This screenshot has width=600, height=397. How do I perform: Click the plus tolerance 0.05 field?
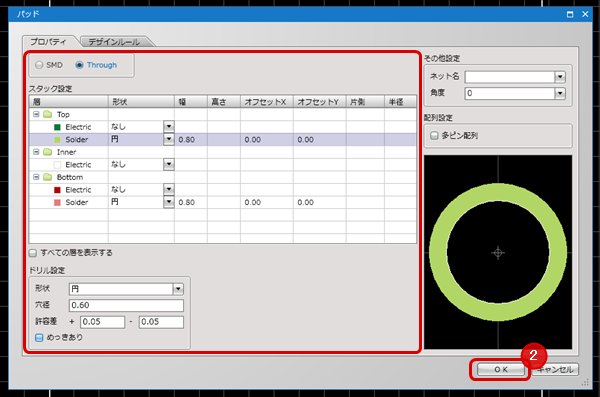click(103, 322)
